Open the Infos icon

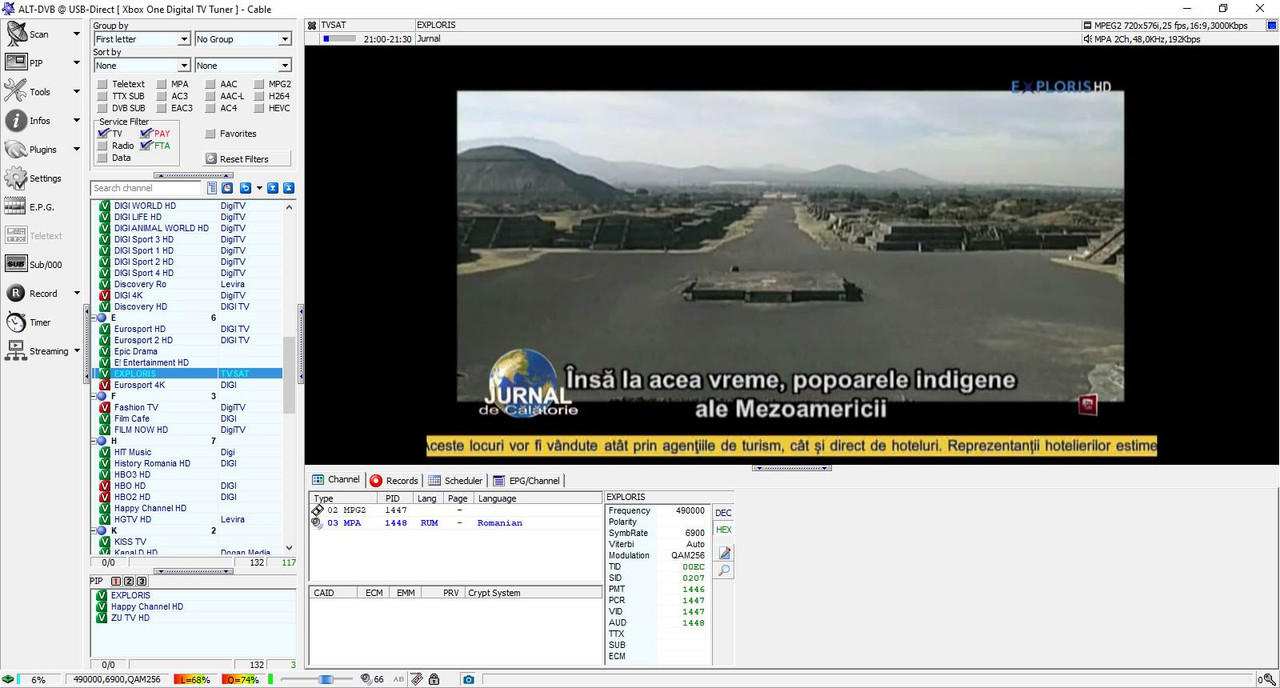coord(15,120)
